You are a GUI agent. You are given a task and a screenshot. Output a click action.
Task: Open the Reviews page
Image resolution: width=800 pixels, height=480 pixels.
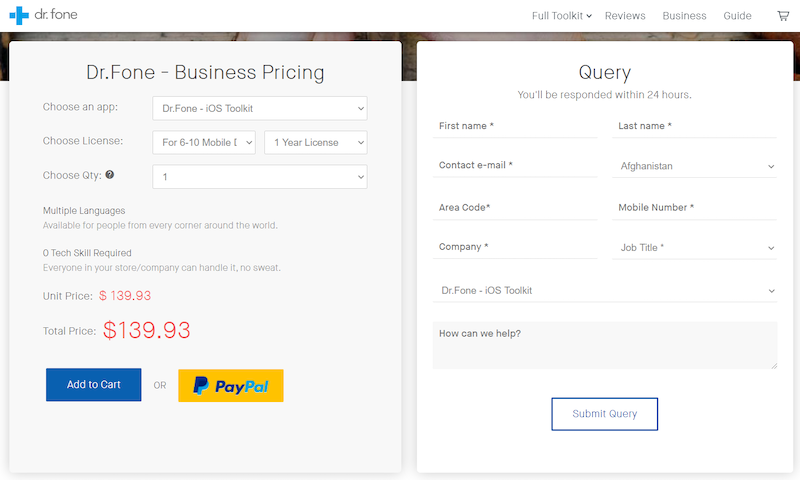tap(625, 16)
